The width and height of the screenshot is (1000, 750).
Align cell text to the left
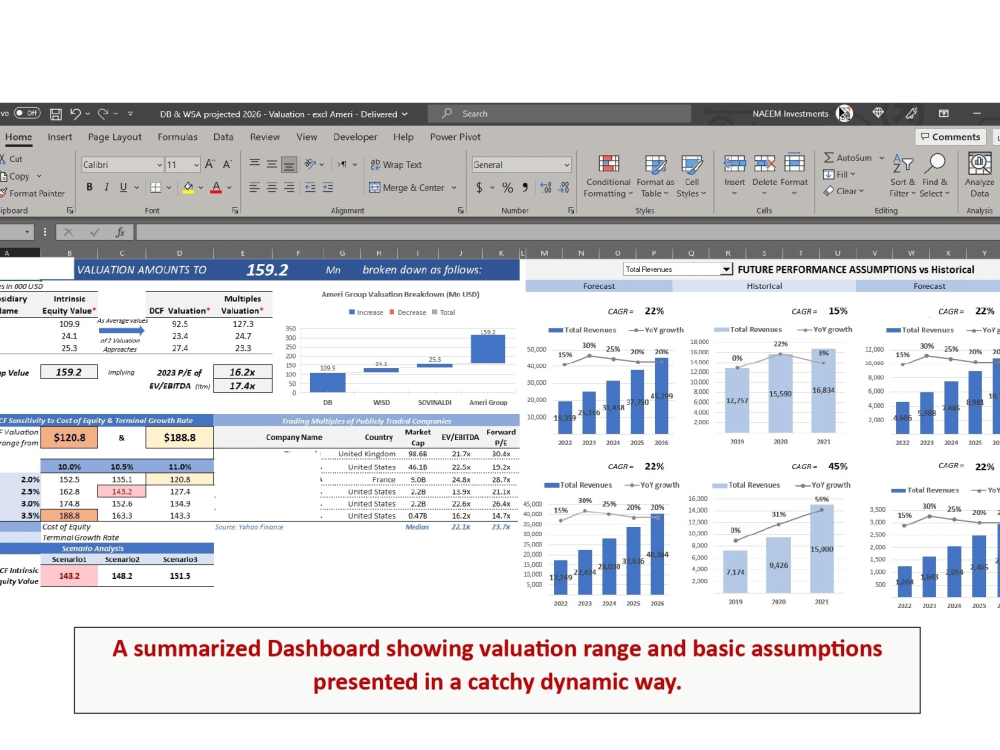[x=254, y=188]
